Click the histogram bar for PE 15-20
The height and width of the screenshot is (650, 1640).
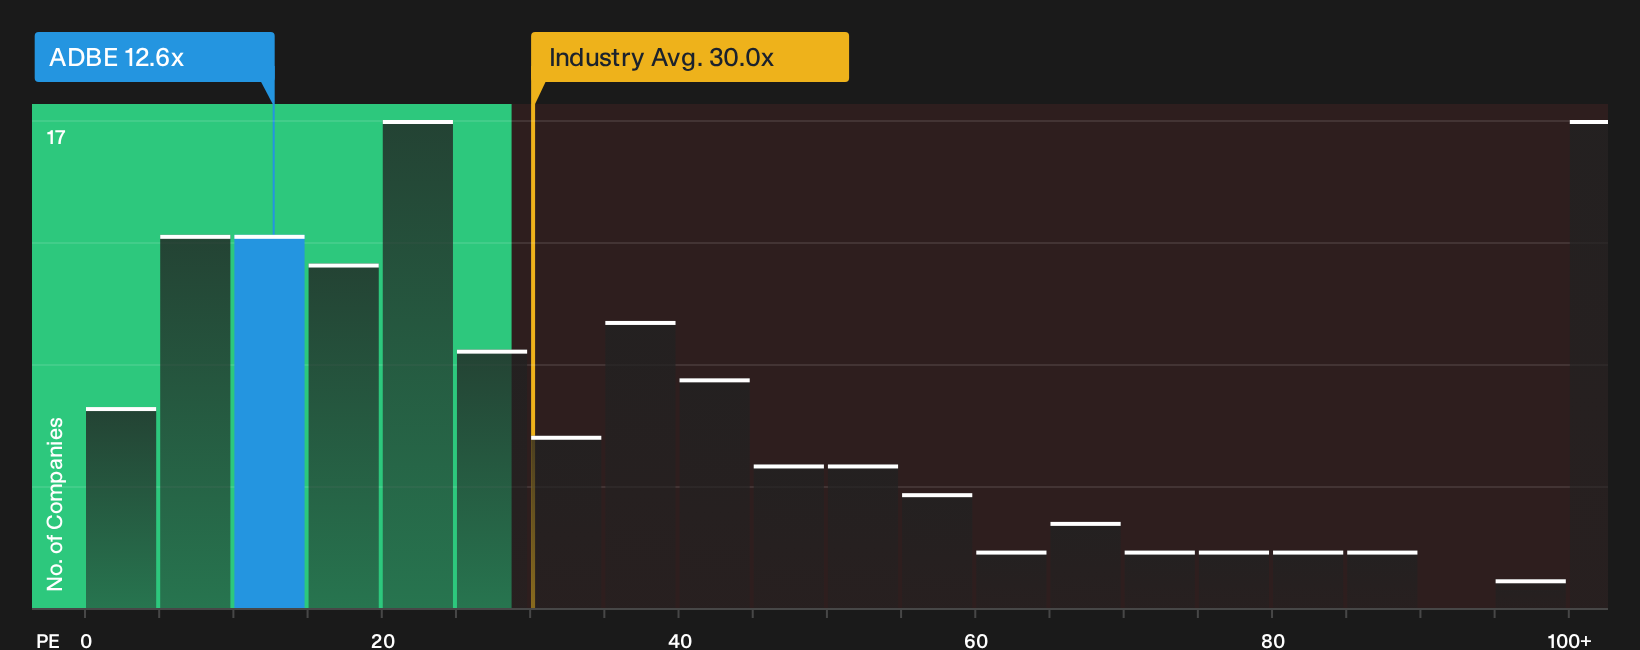point(344,436)
